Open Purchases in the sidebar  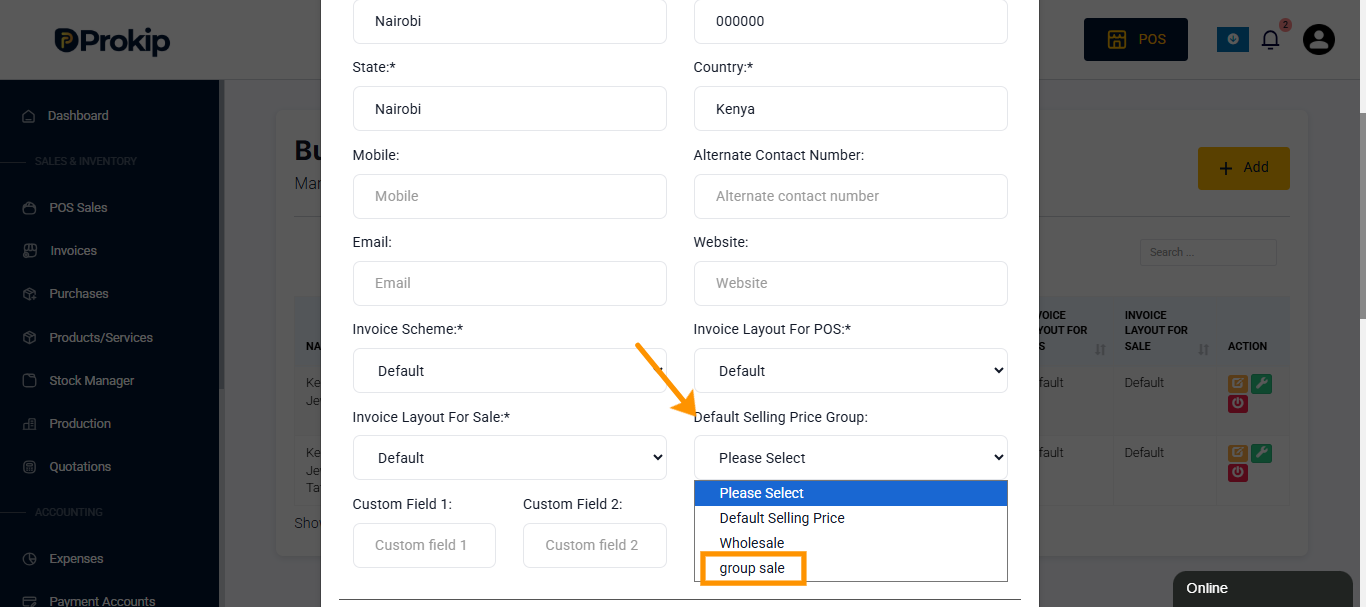[78, 294]
